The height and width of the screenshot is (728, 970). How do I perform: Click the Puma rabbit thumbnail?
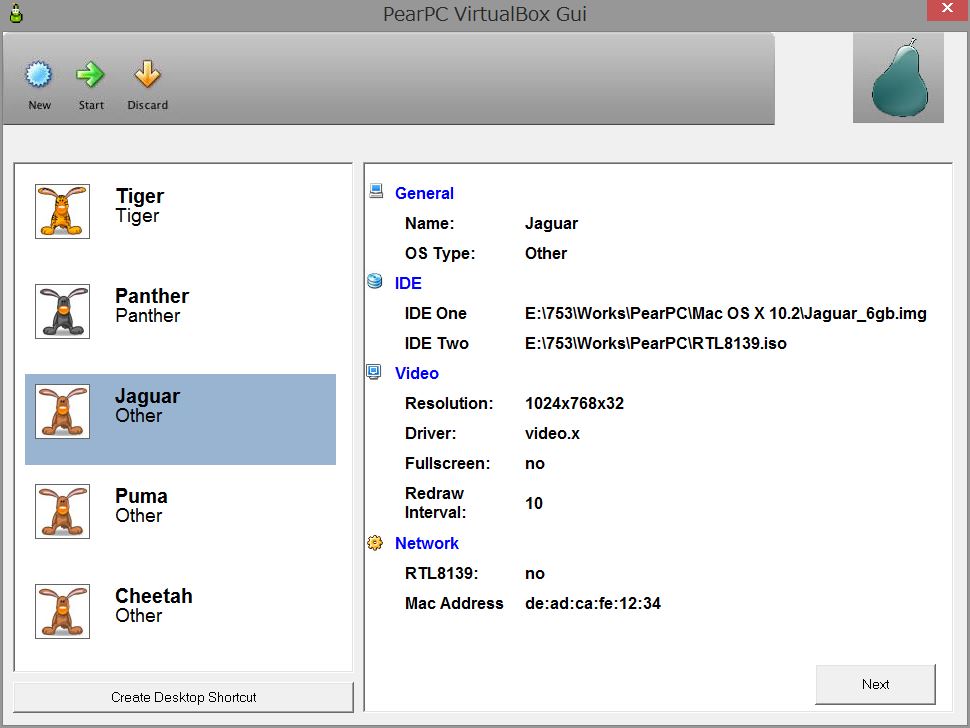pyautogui.click(x=62, y=512)
